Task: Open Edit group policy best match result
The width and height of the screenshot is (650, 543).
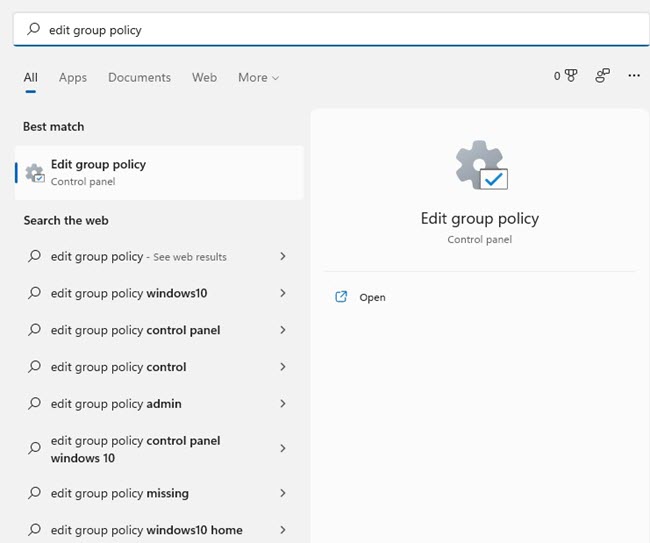Action: [159, 173]
